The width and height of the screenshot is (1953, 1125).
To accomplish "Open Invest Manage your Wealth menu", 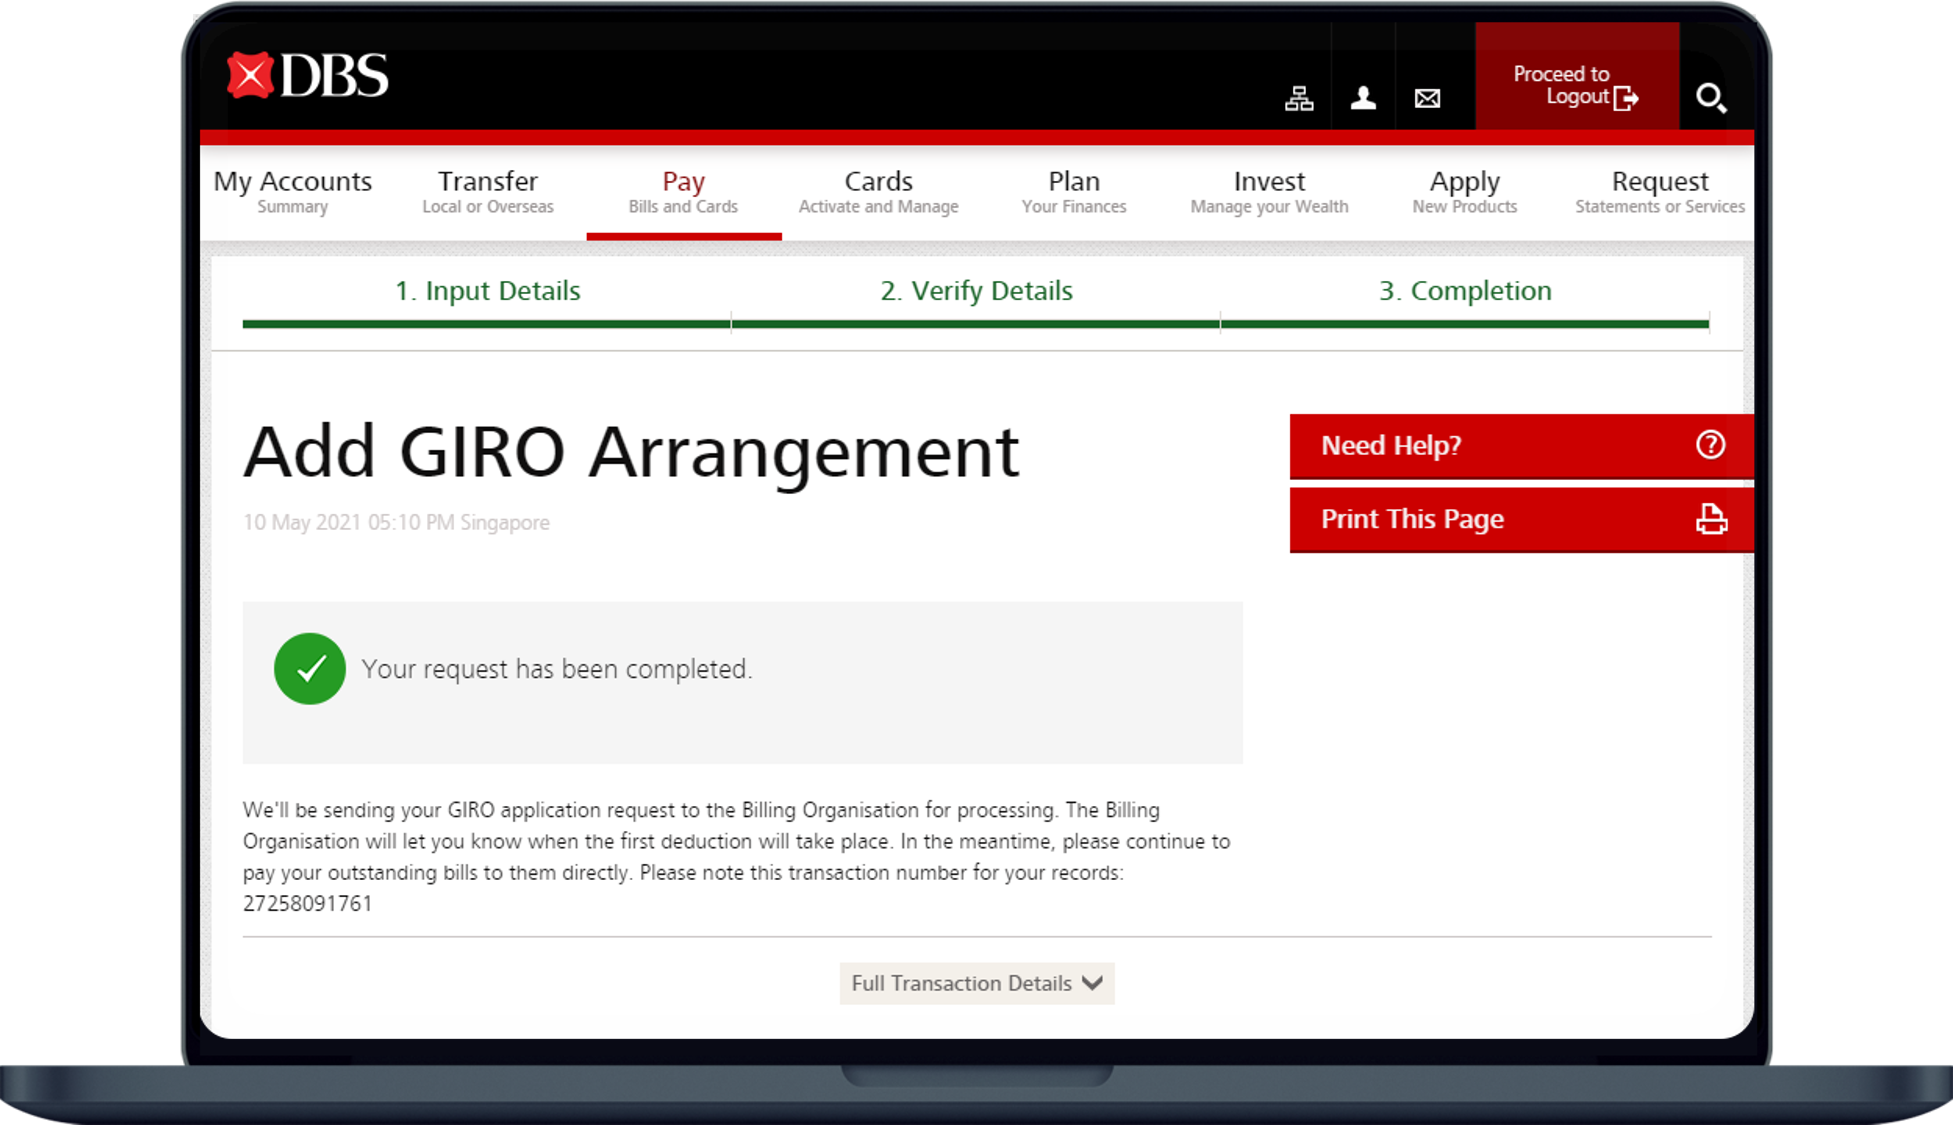I will [x=1269, y=192].
